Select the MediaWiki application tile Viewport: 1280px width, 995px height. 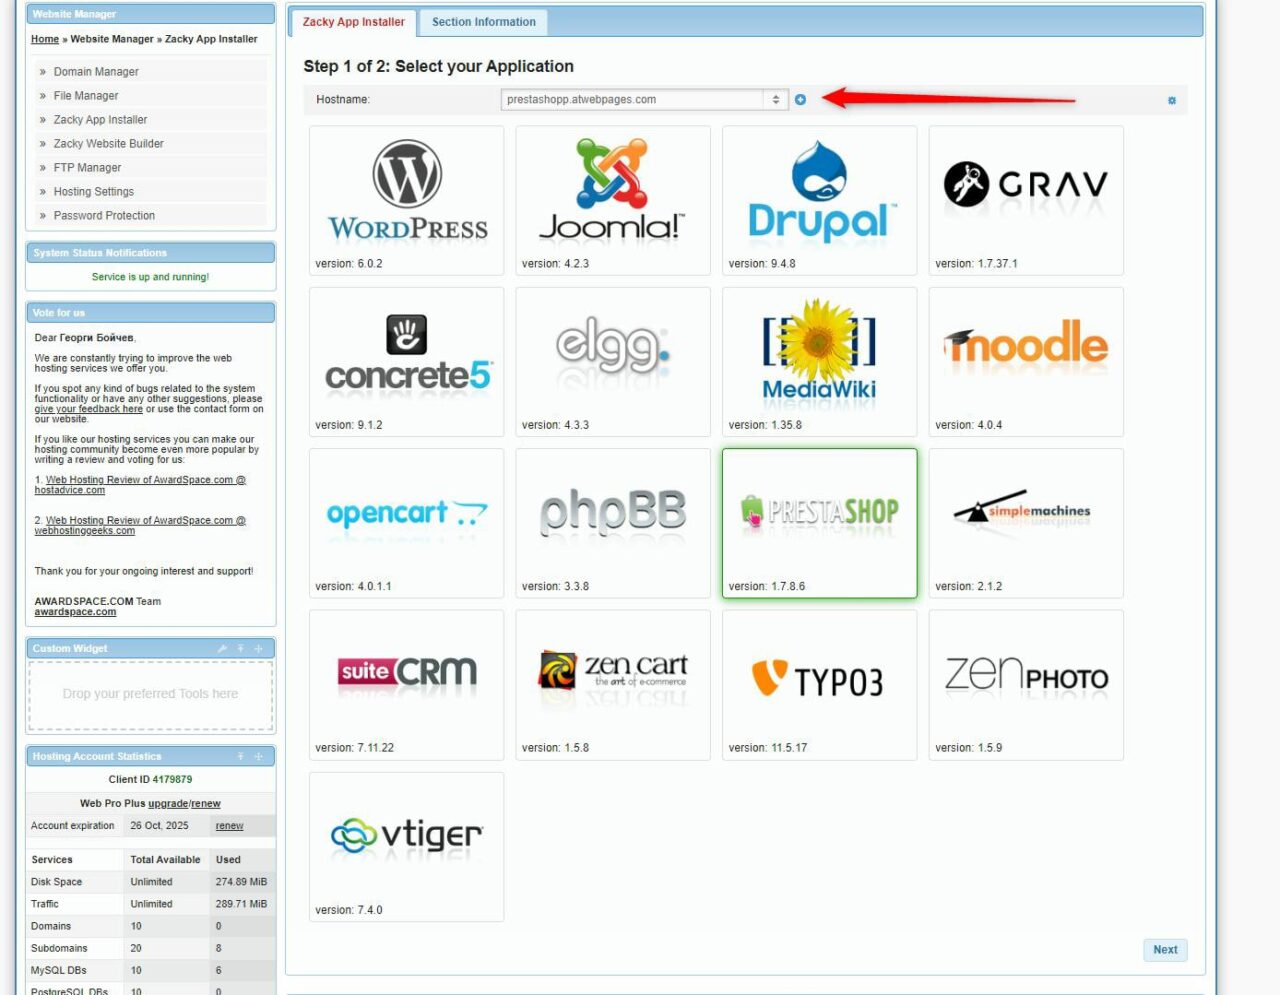(819, 350)
